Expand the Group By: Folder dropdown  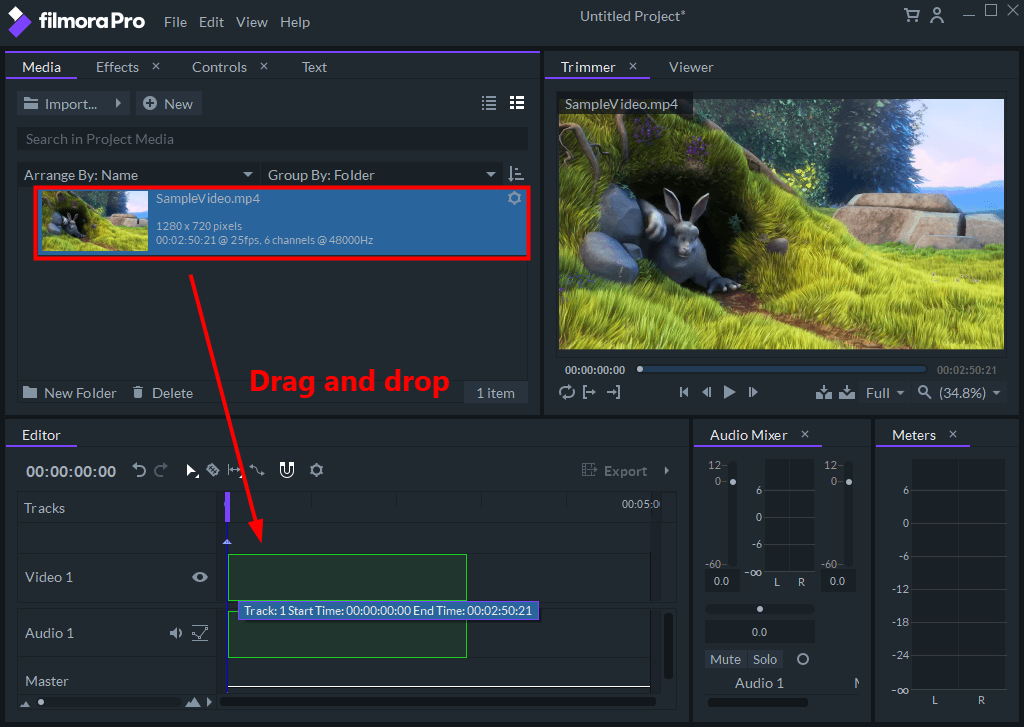pyautogui.click(x=381, y=175)
